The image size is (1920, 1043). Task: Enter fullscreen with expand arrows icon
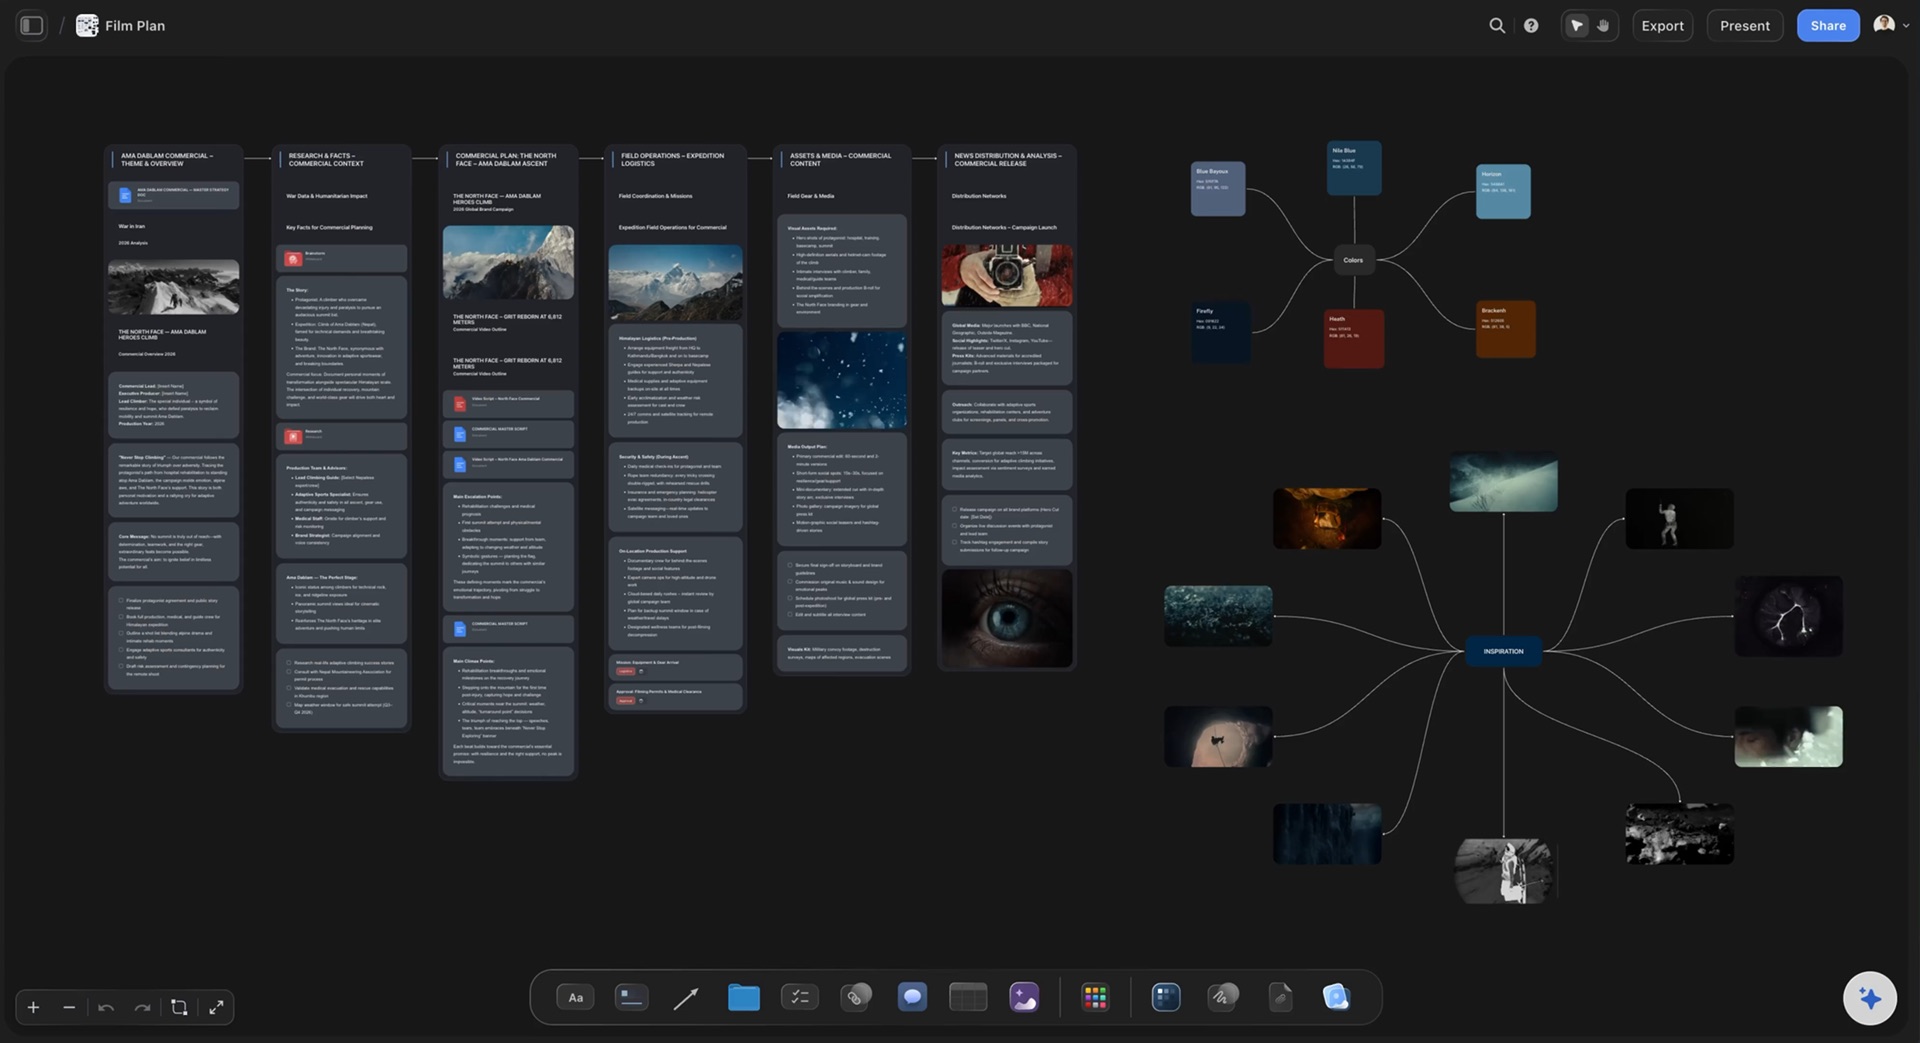pos(216,1007)
